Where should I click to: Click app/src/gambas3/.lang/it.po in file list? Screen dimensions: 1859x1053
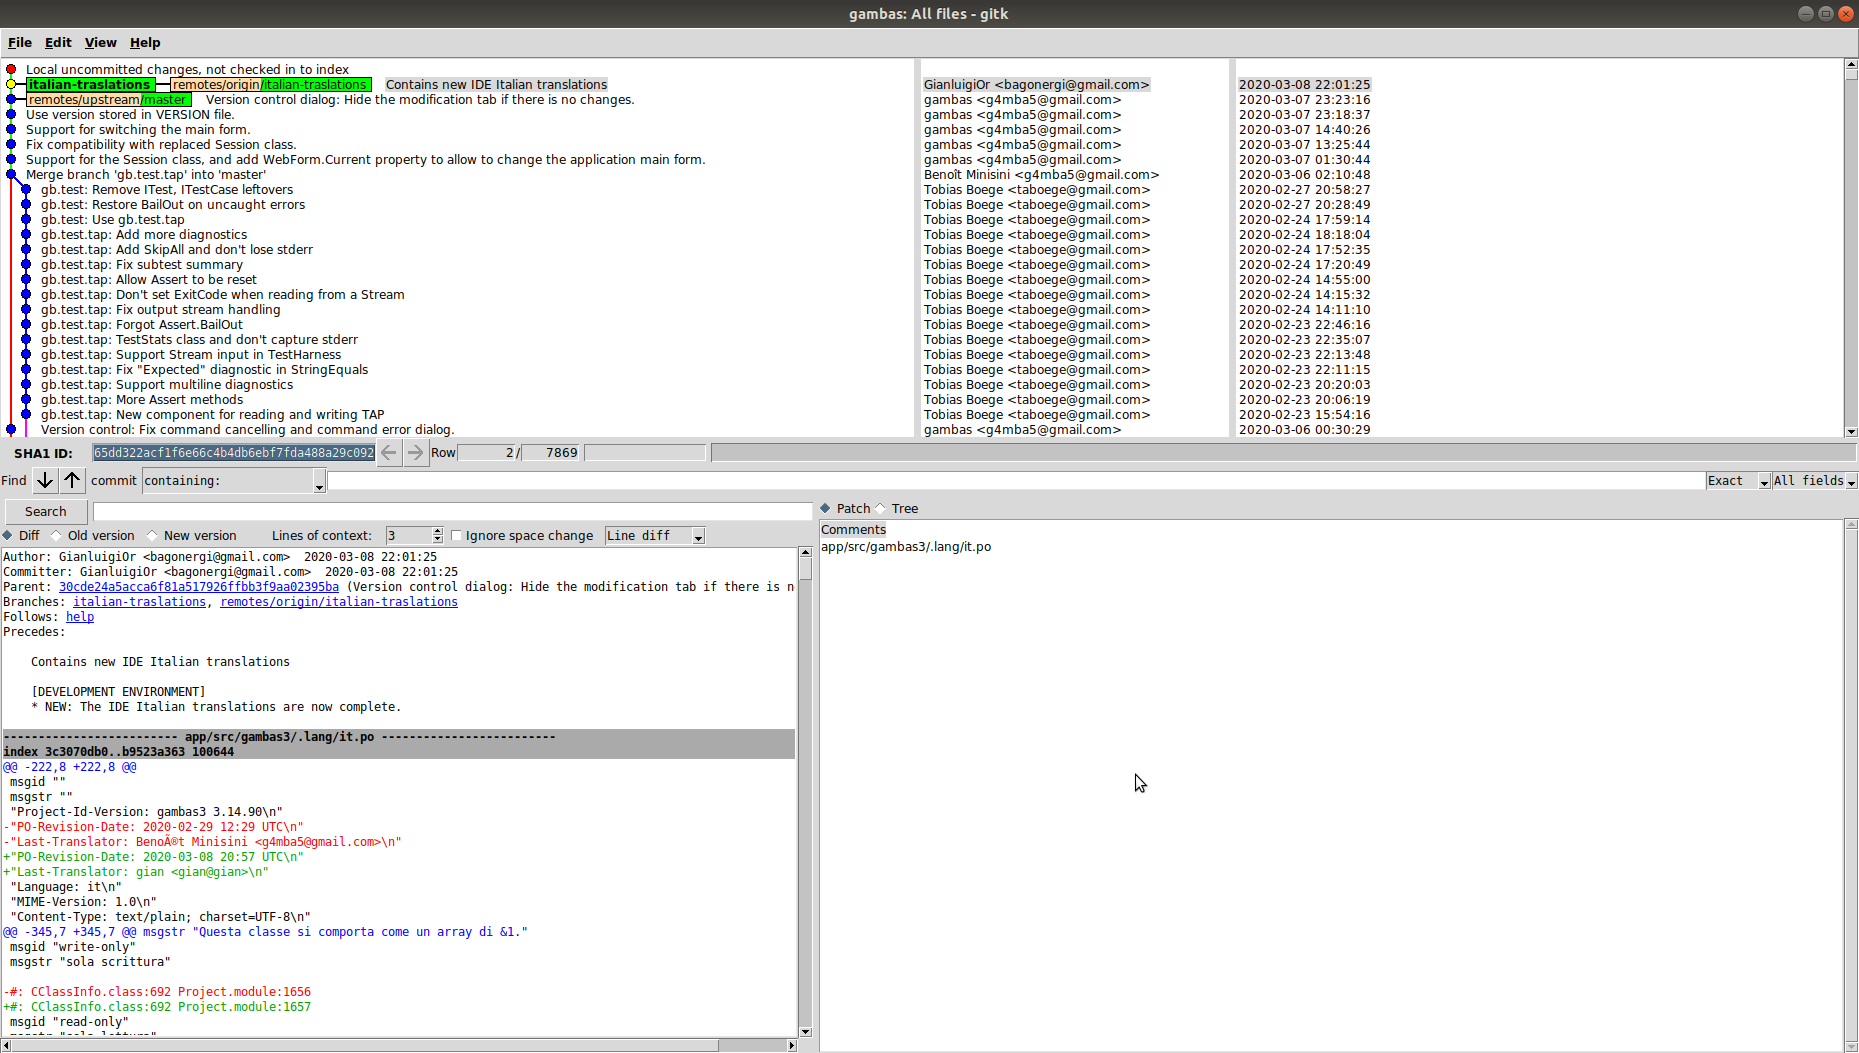[x=906, y=547]
